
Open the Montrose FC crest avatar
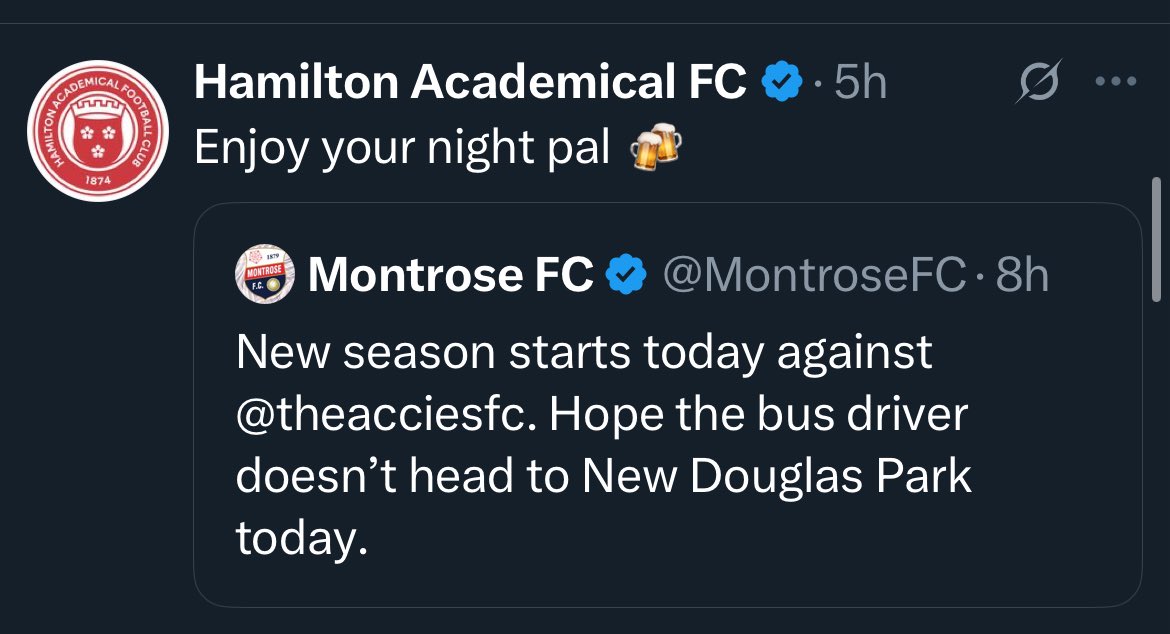pyautogui.click(x=265, y=274)
